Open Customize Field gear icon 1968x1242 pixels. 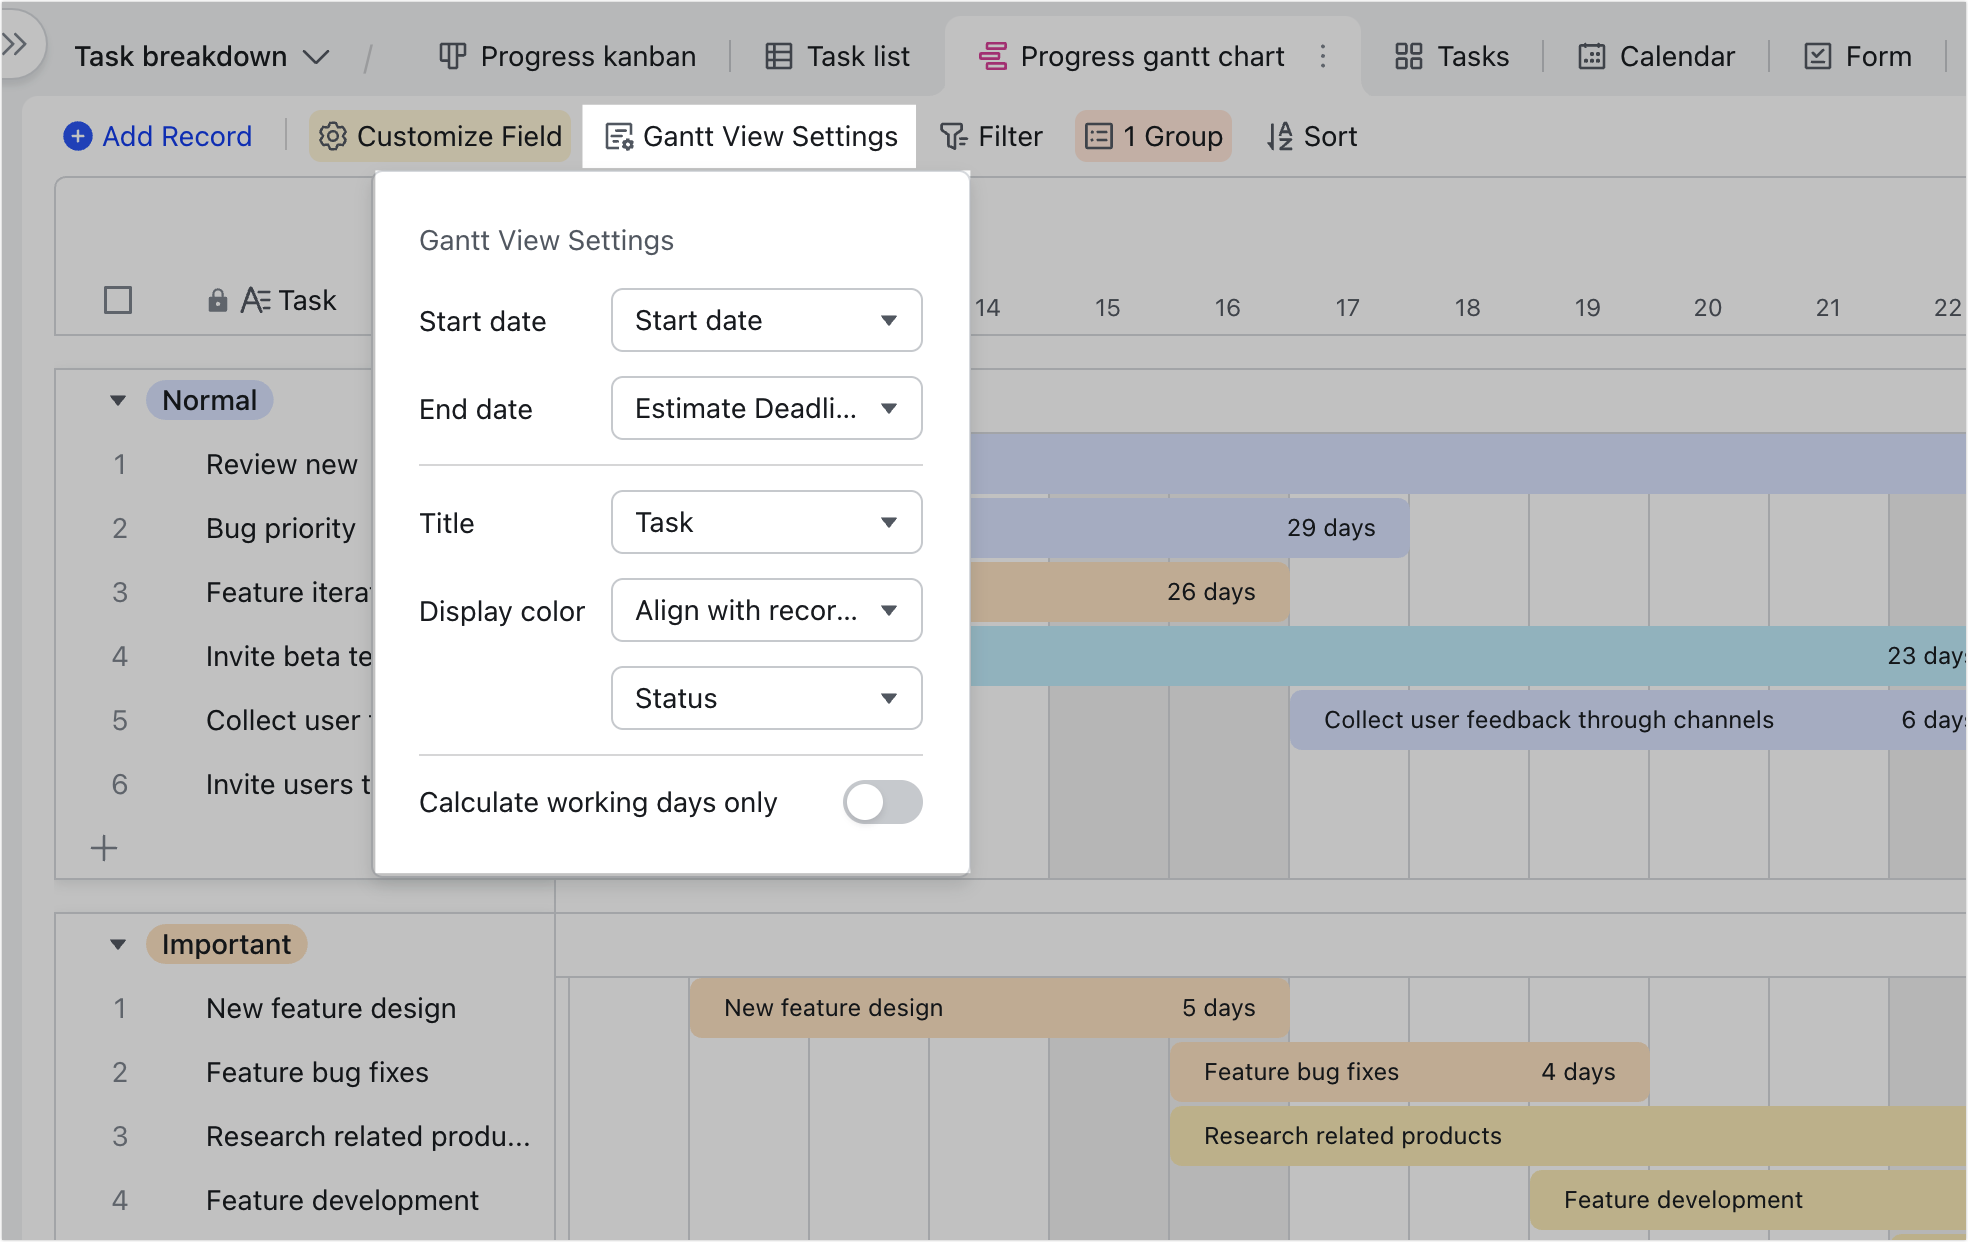point(333,136)
